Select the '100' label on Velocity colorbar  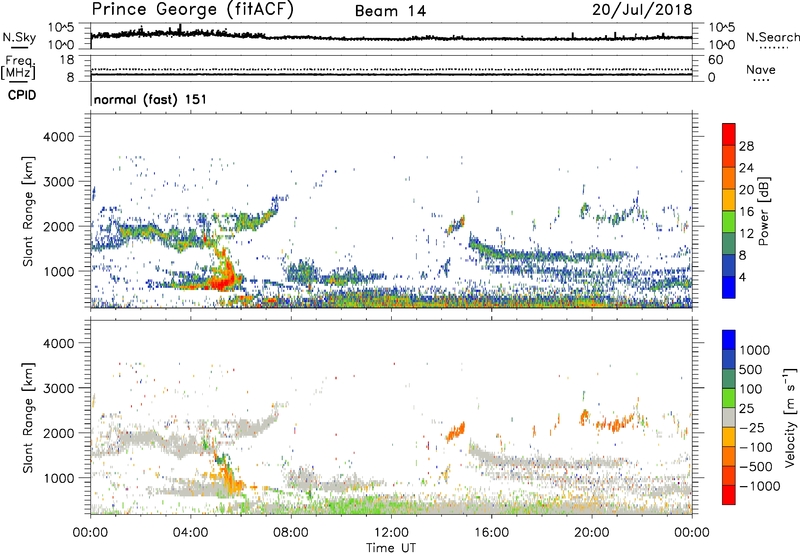point(751,389)
